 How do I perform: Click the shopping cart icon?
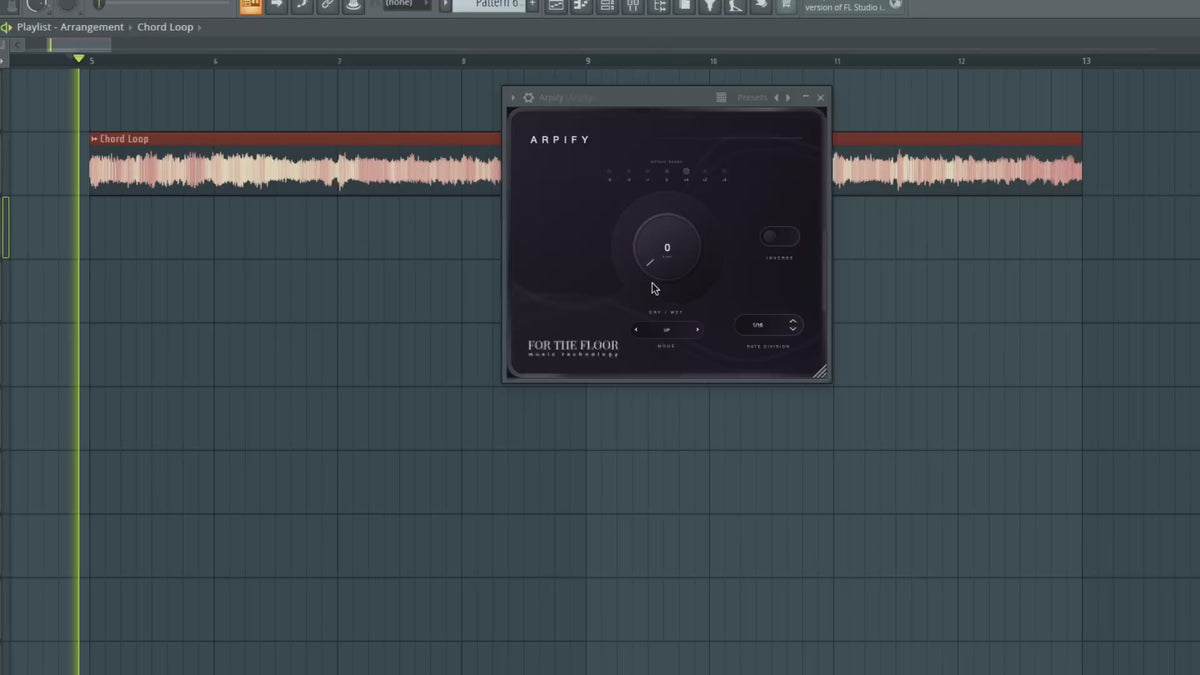point(786,5)
